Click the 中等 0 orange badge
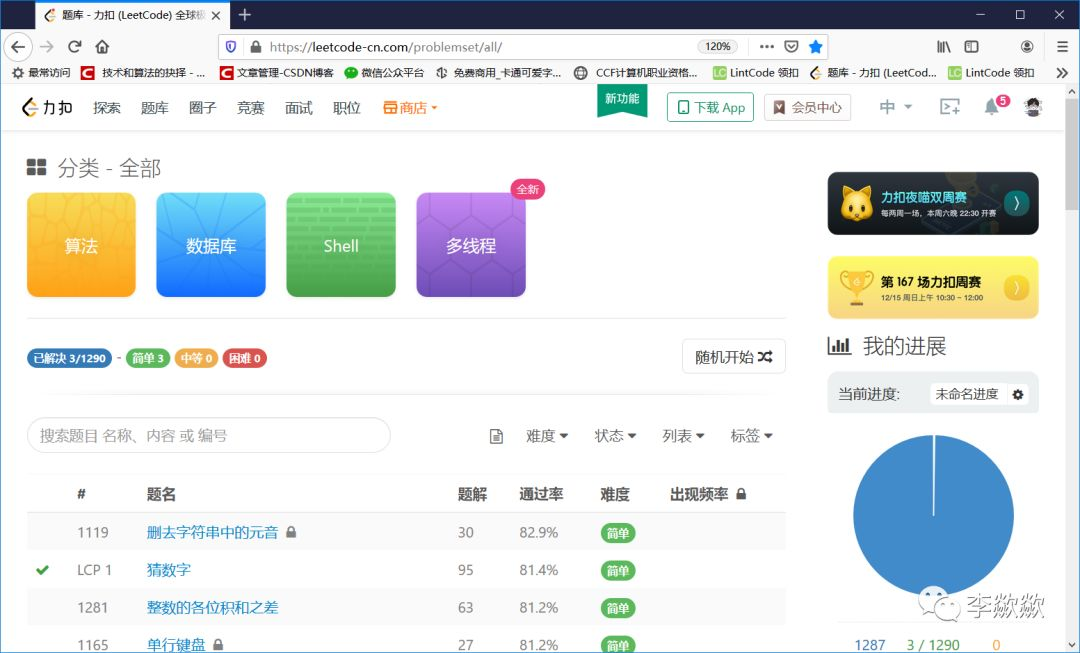 click(x=196, y=358)
